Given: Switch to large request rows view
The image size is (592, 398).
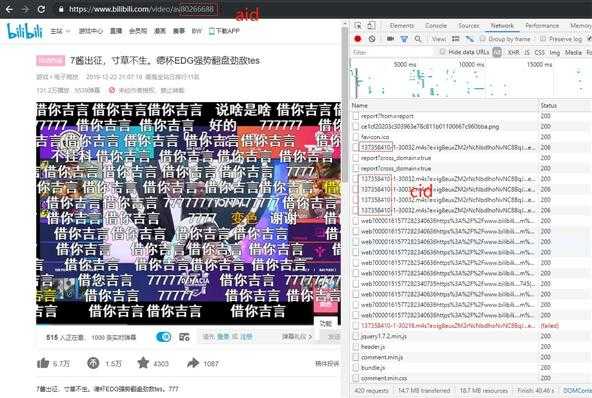Looking at the screenshot, I should click(x=456, y=39).
